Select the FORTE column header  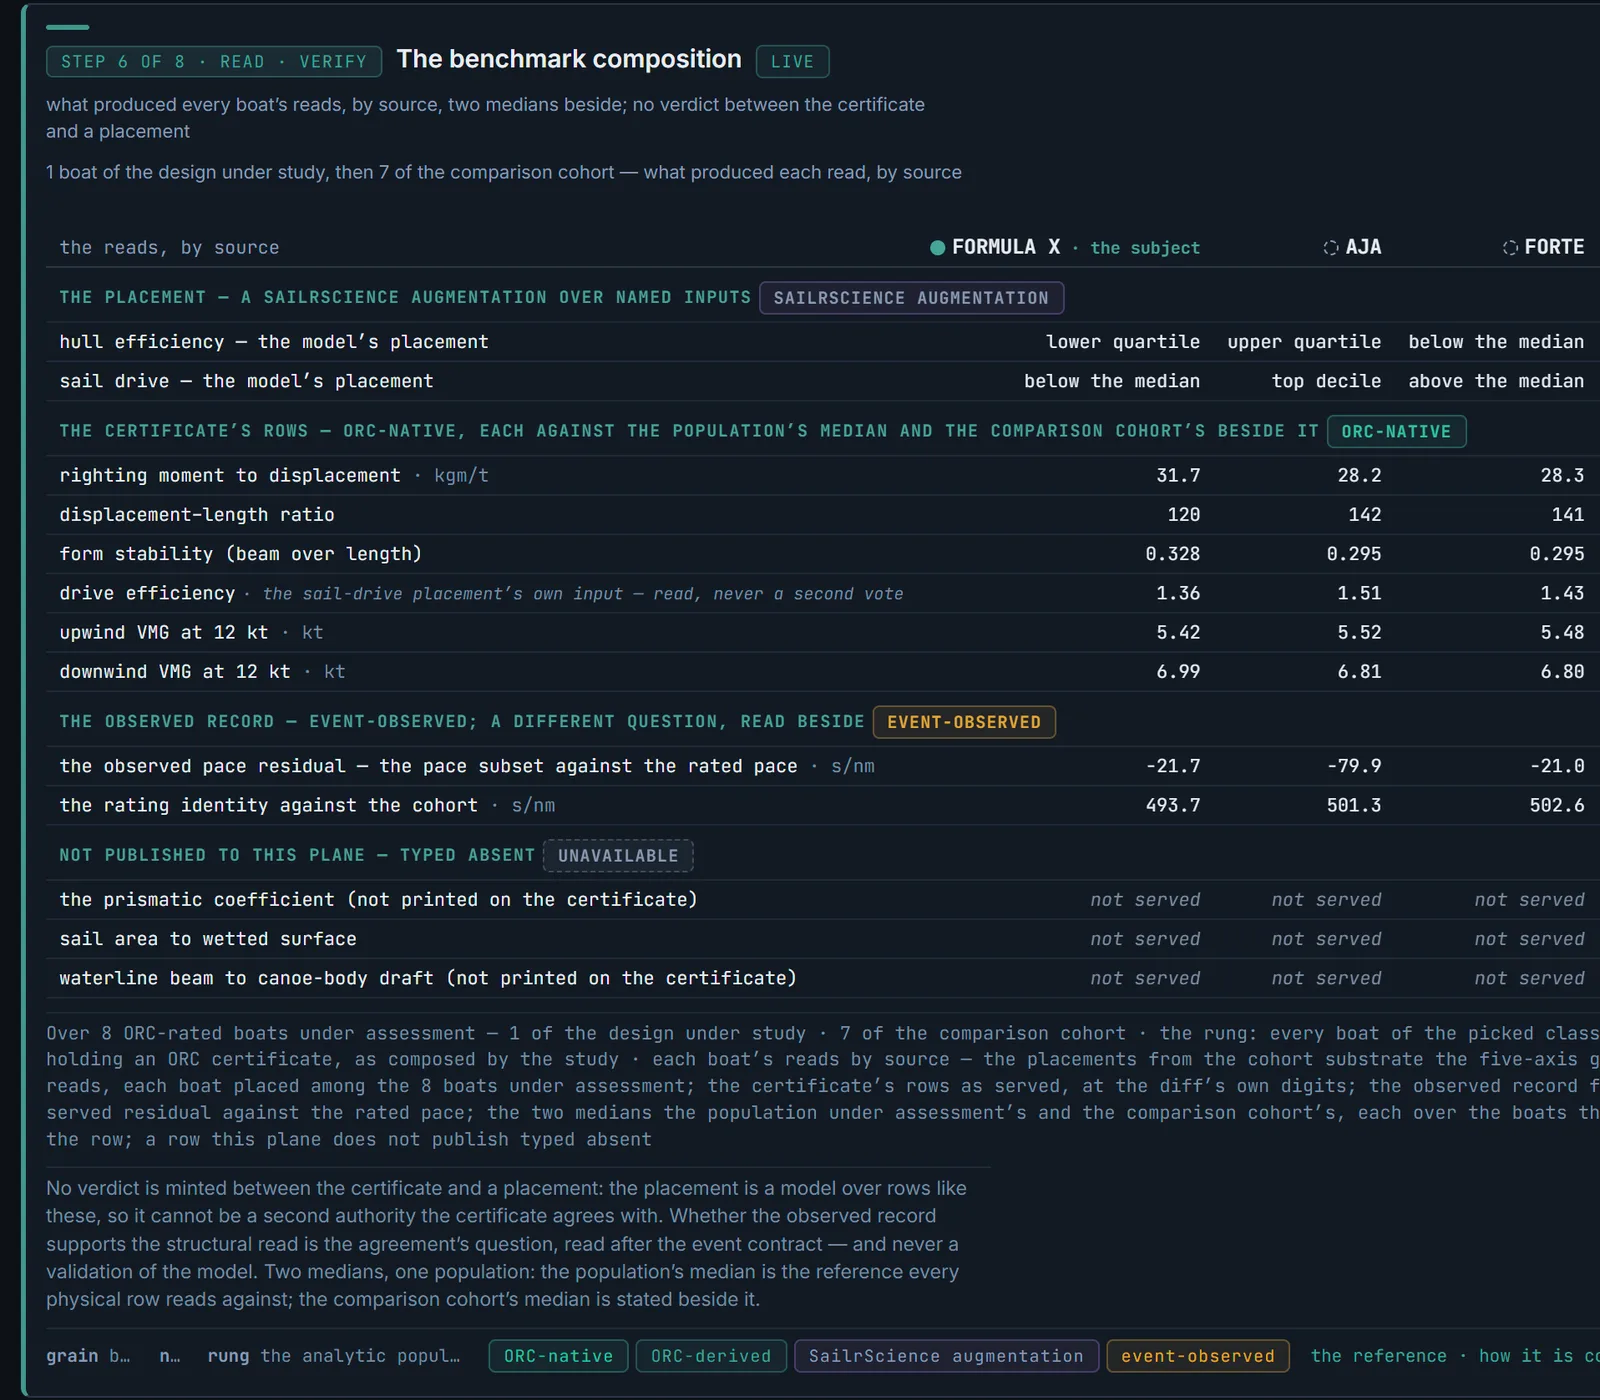(x=1543, y=247)
